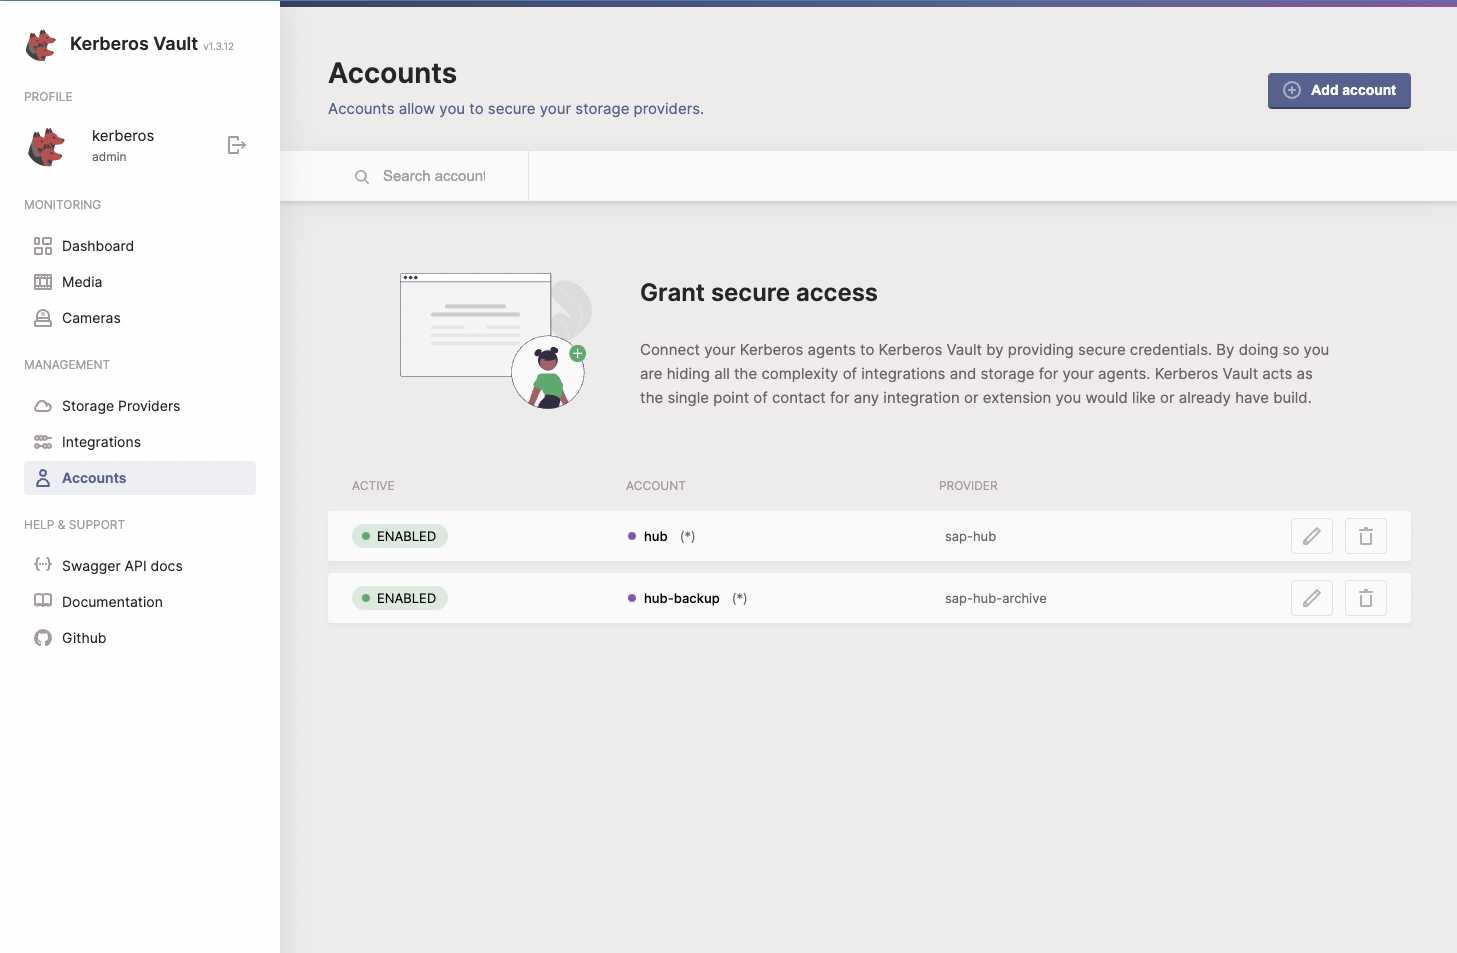This screenshot has width=1457, height=953.
Task: Select the Accounts entry in Management menu
Action: point(94,477)
